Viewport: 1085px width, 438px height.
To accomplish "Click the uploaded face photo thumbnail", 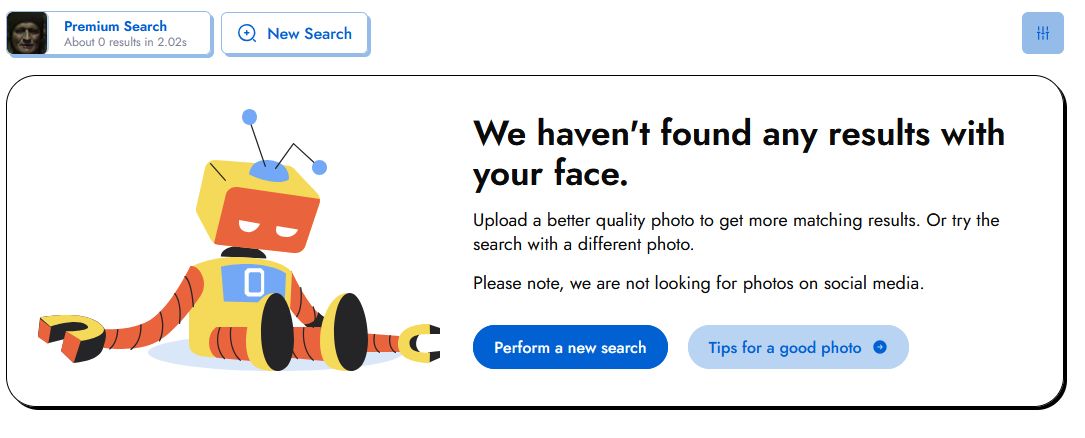I will [27, 34].
